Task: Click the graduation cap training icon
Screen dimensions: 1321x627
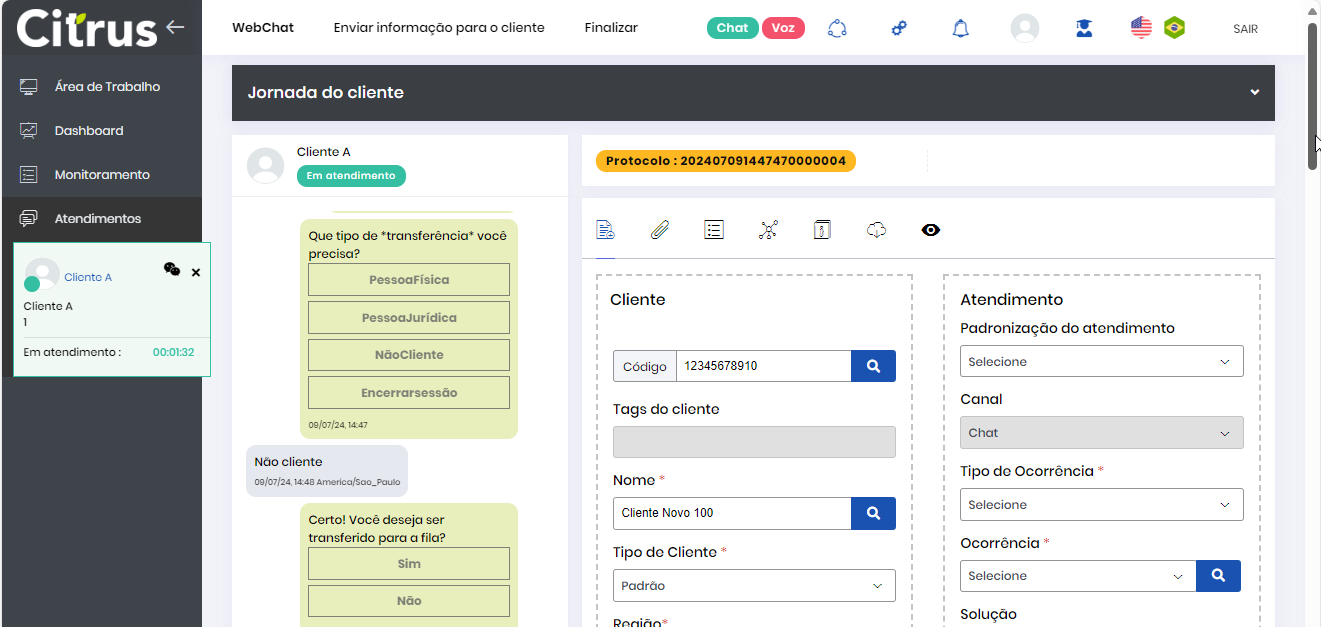Action: tap(1084, 28)
